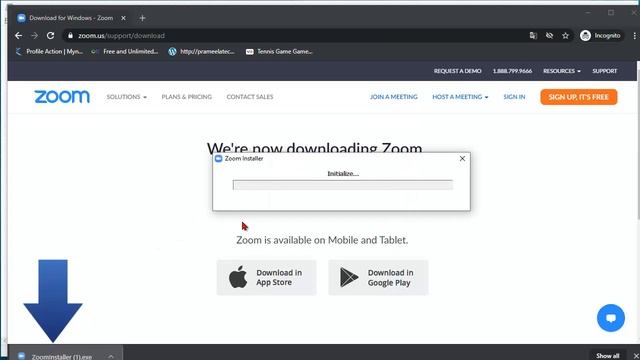Screen dimensions: 640x360
Task: Click the 1.888.799.9666 phone number
Action: click(512, 71)
